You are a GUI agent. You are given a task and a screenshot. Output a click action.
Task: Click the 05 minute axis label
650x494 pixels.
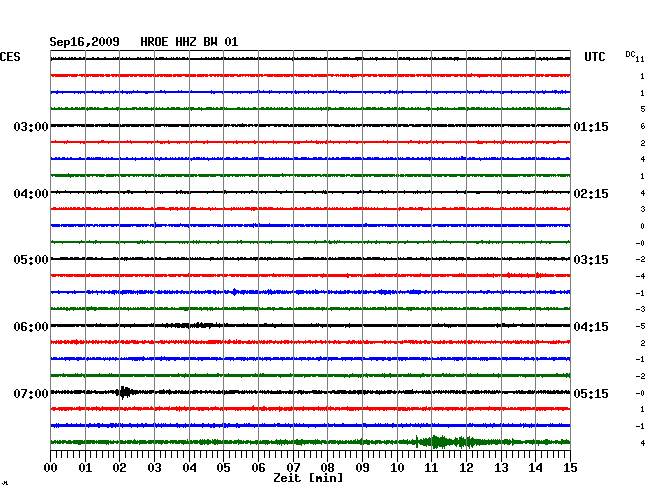(223, 468)
